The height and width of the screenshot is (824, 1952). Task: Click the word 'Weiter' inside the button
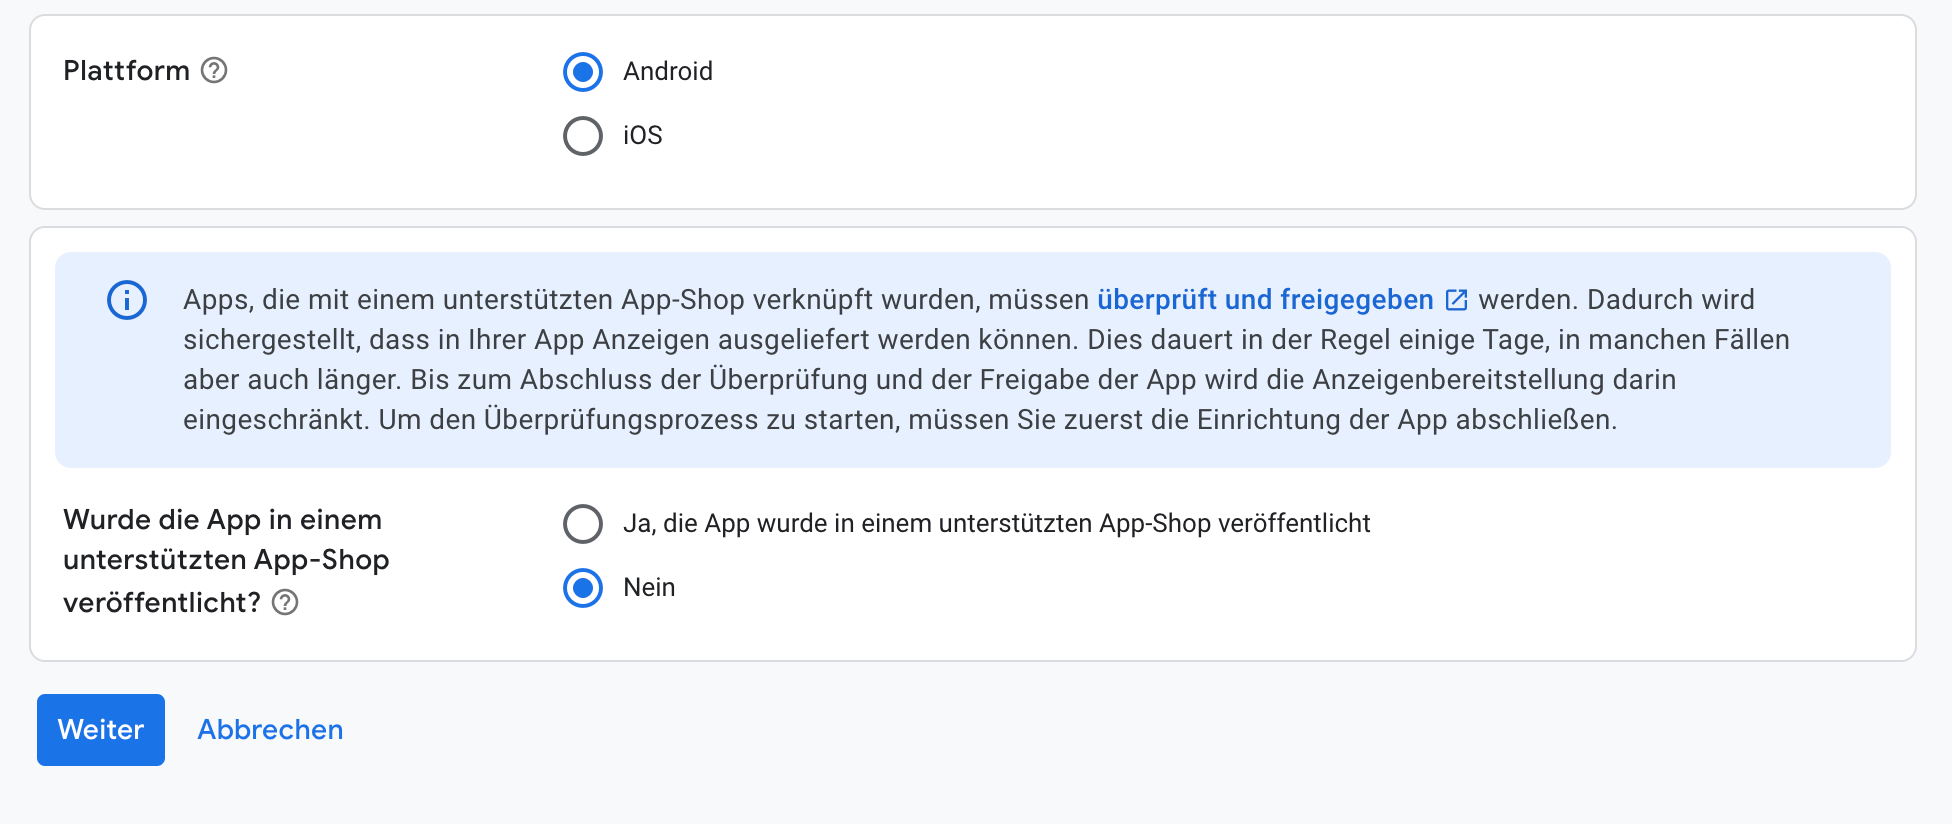coord(101,730)
